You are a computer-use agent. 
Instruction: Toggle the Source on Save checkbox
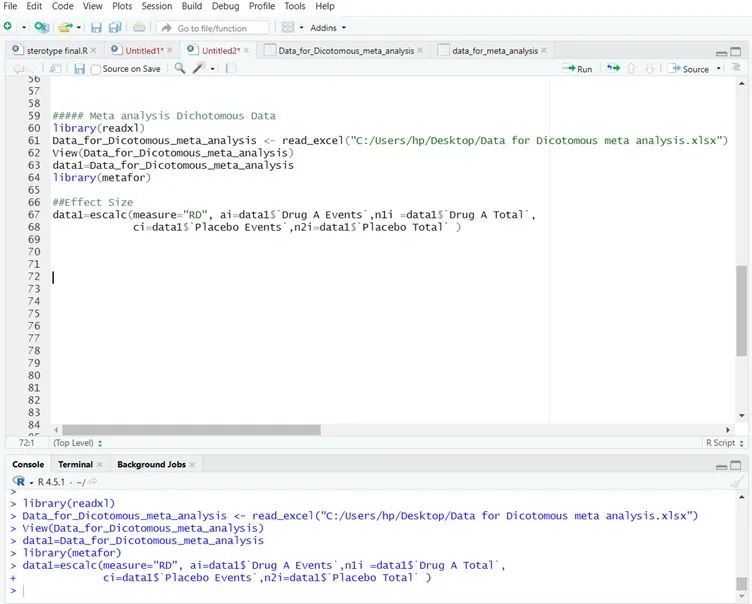(x=96, y=70)
